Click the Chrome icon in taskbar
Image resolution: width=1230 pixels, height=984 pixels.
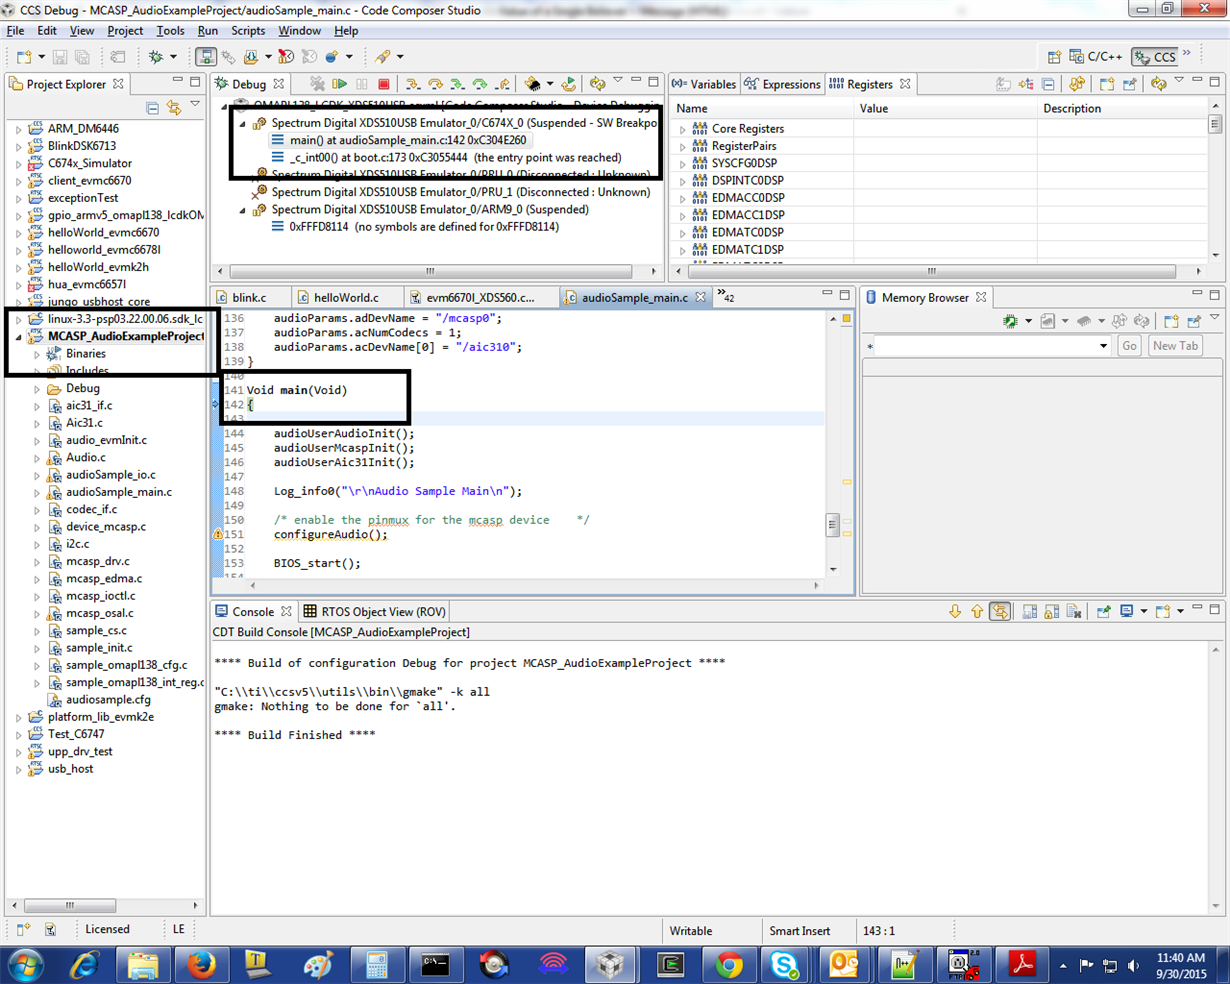tap(729, 965)
